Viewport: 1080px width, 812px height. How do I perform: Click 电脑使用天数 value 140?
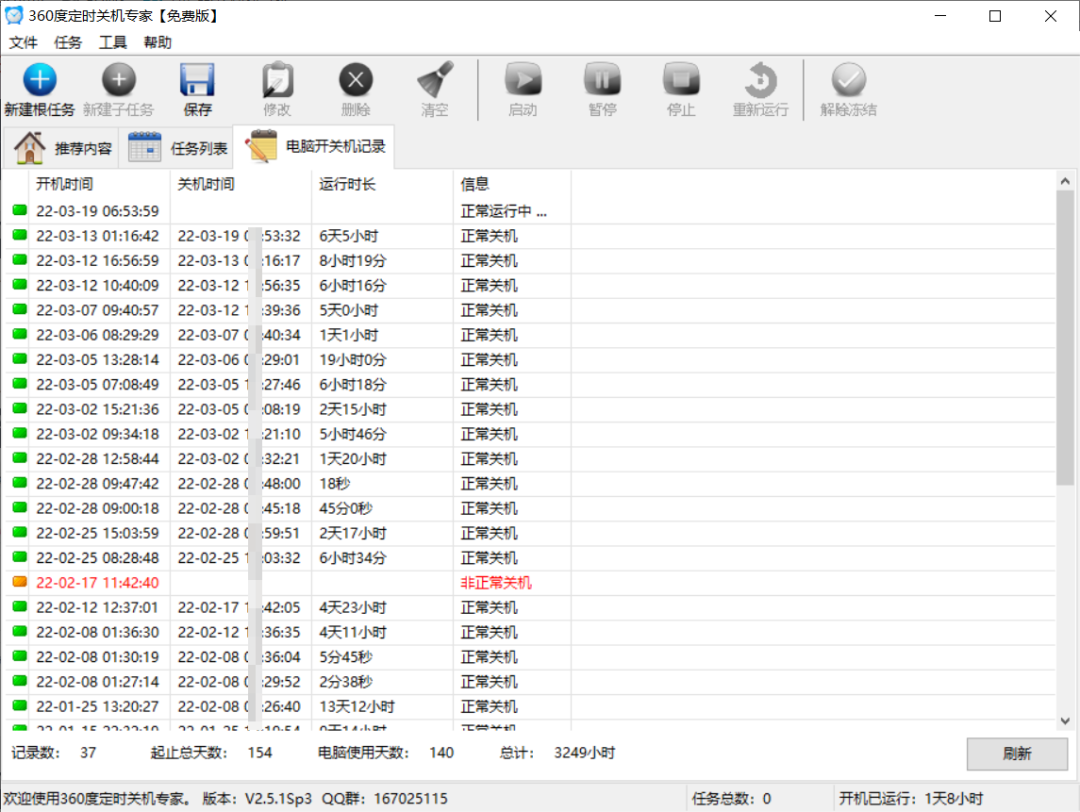[x=441, y=753]
